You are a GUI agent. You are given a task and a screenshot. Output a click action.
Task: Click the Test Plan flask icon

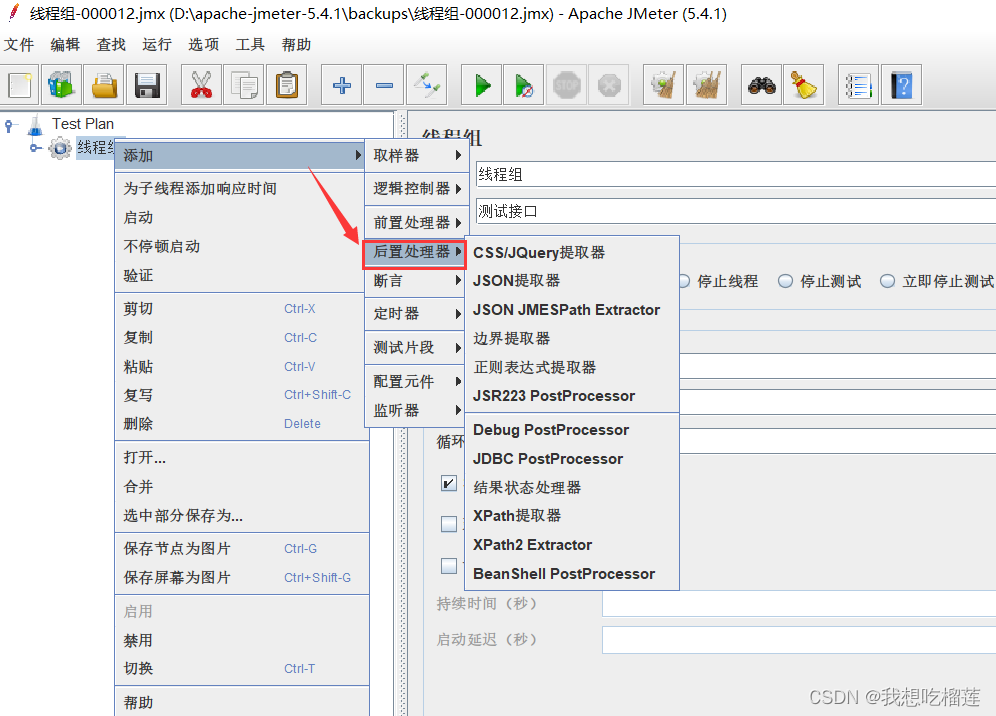36,125
